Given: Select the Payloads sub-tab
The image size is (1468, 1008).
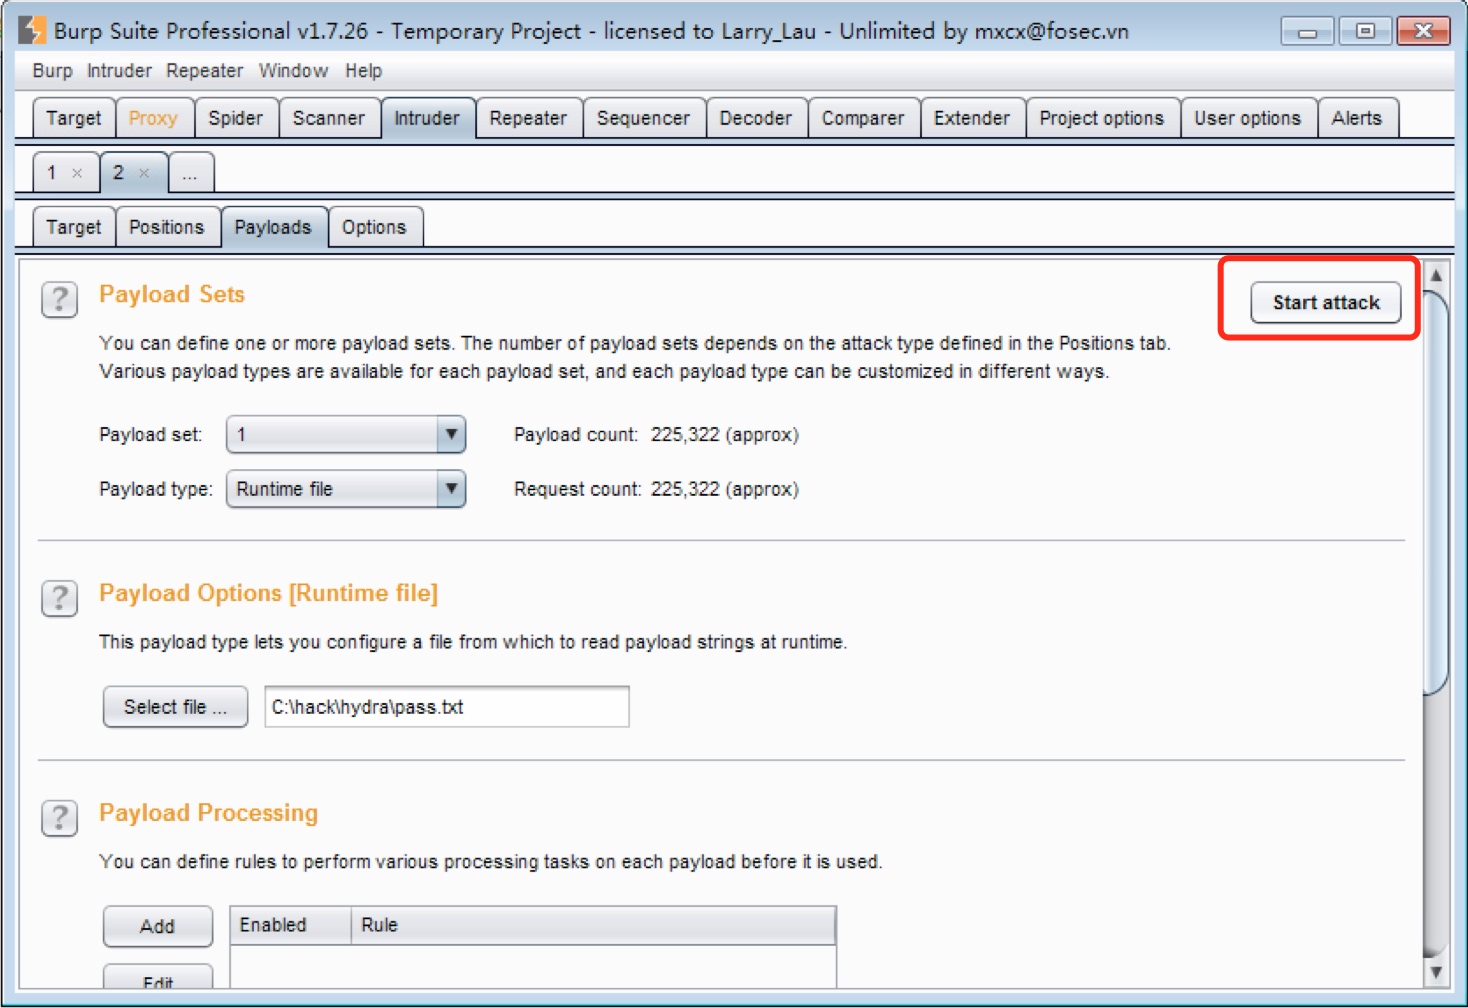Looking at the screenshot, I should click(273, 227).
